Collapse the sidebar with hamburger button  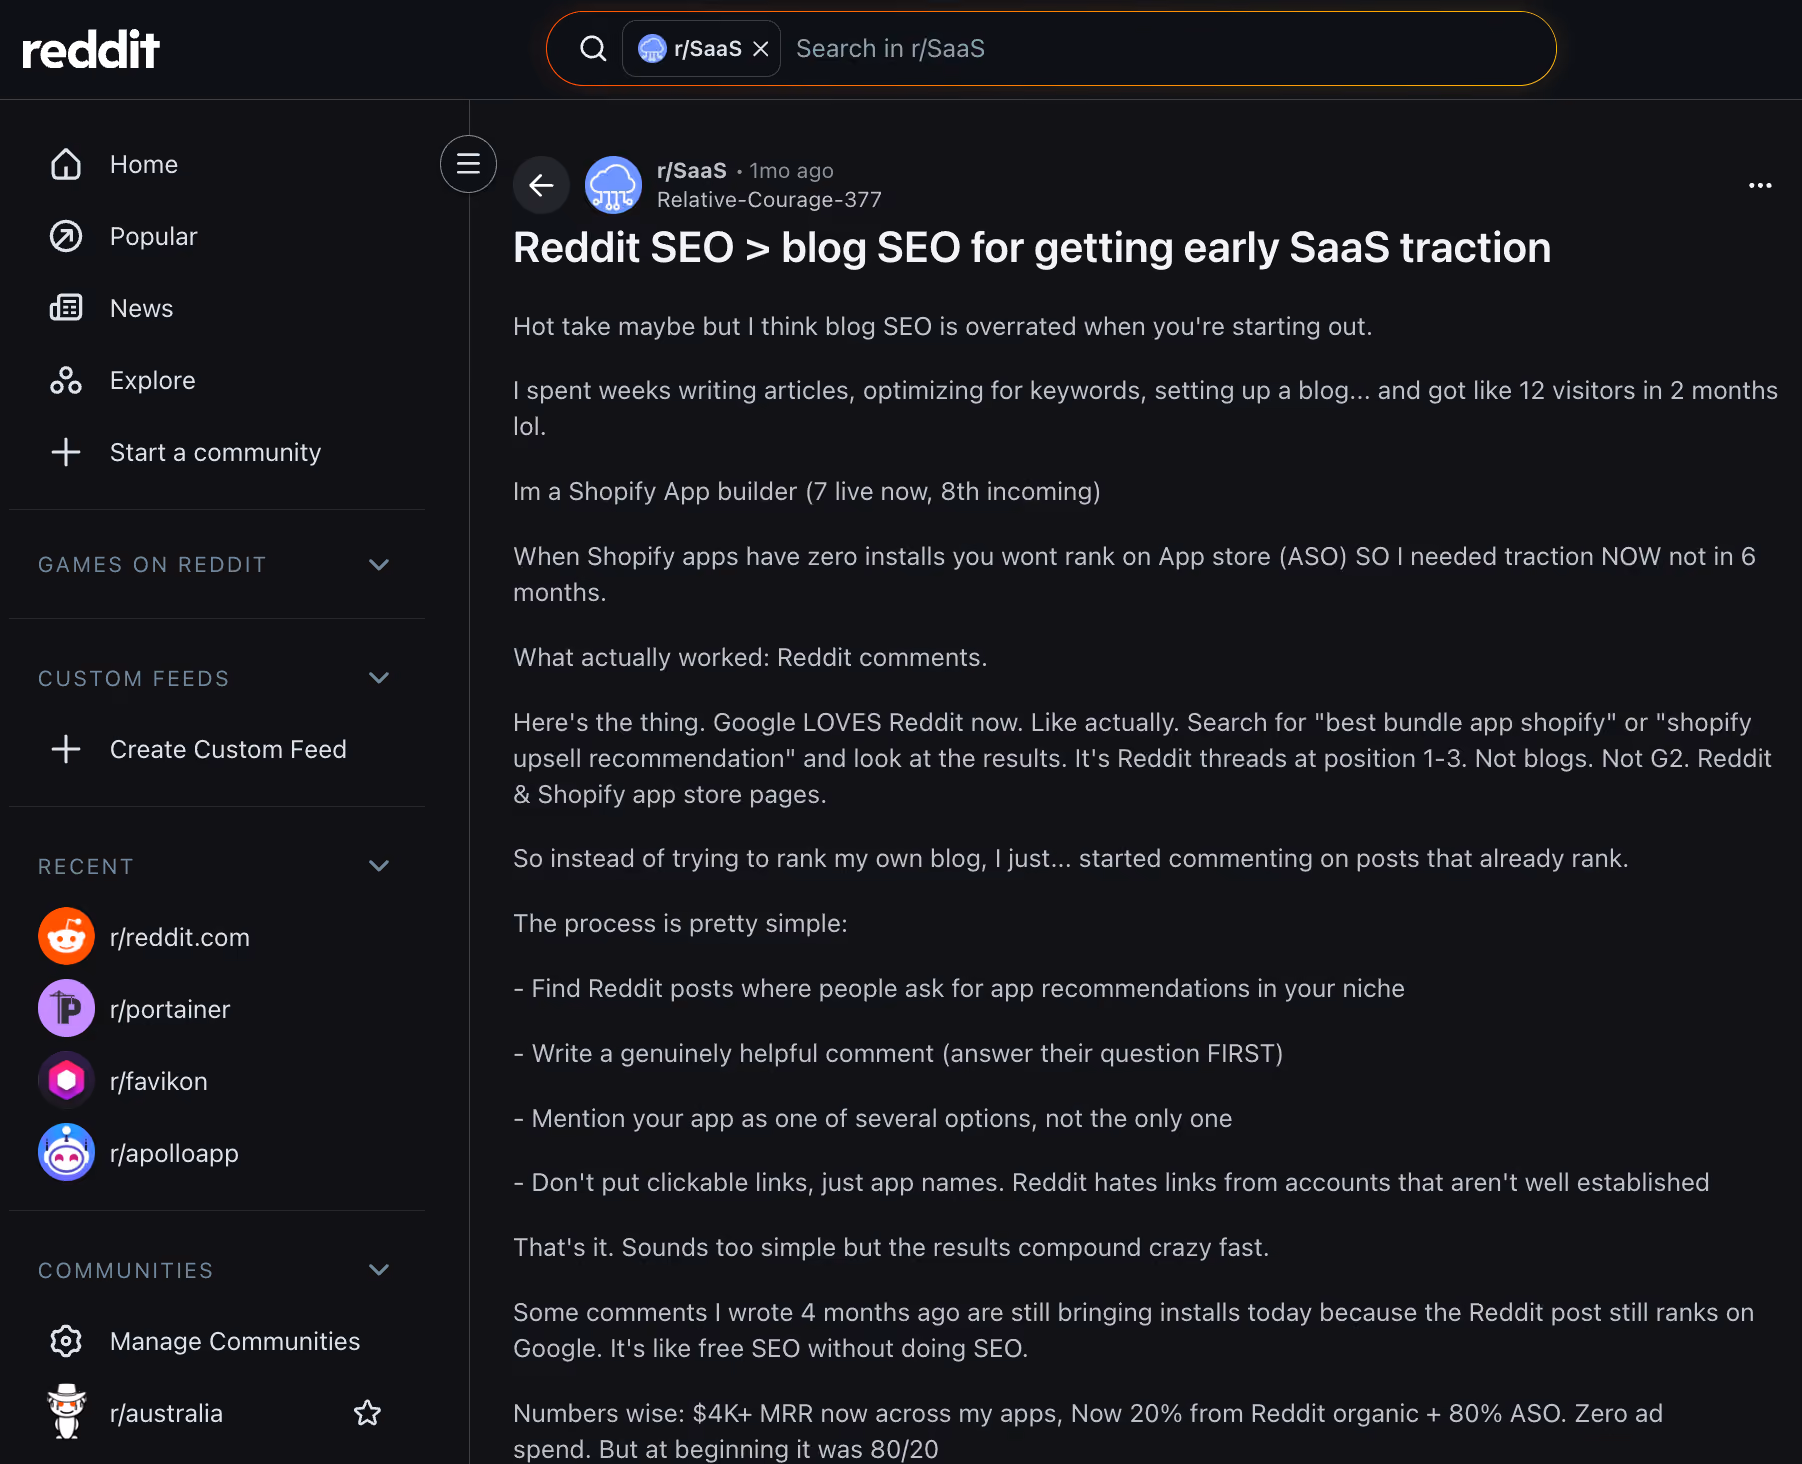468,164
